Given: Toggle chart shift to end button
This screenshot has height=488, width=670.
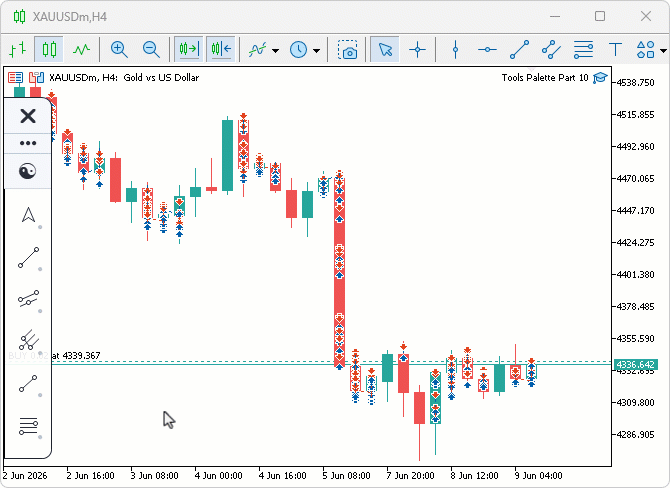Looking at the screenshot, I should click(x=188, y=50).
